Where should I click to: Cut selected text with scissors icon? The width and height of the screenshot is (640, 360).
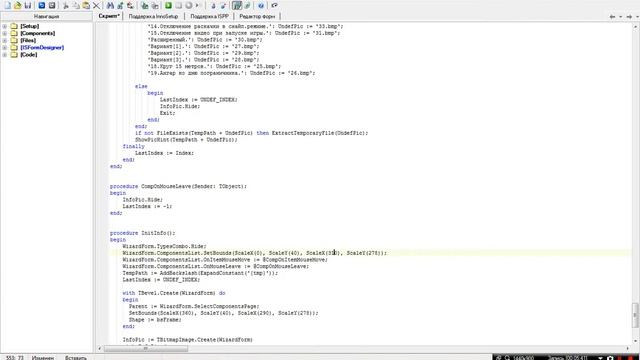(65, 5)
